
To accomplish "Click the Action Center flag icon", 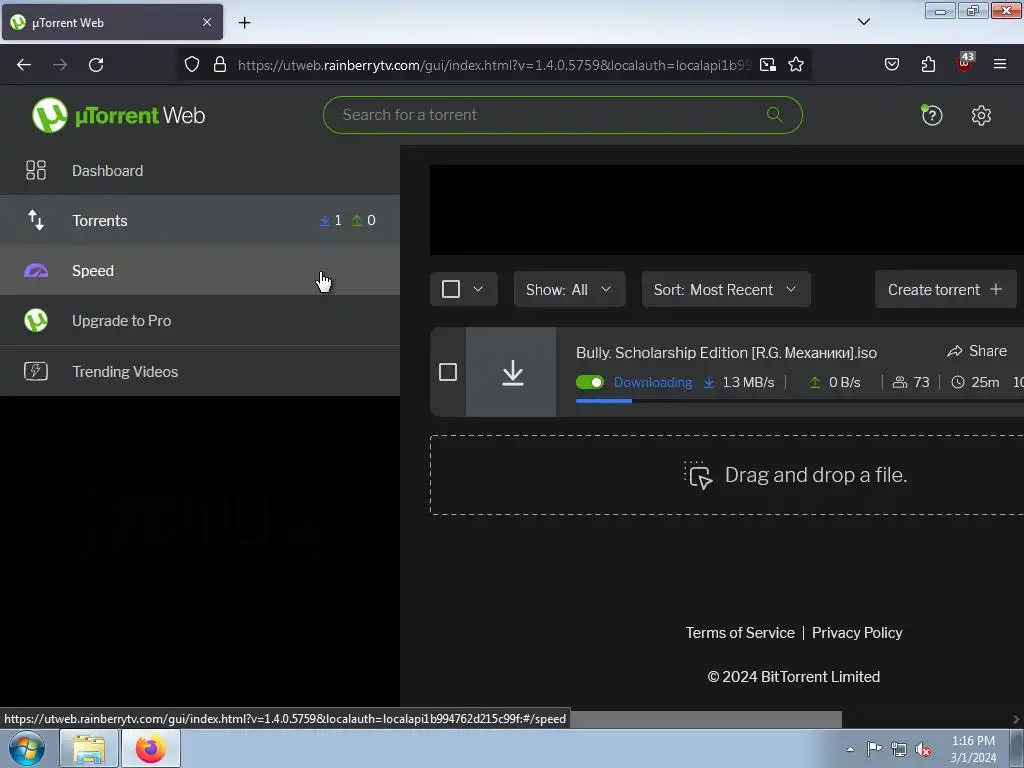I will [874, 749].
